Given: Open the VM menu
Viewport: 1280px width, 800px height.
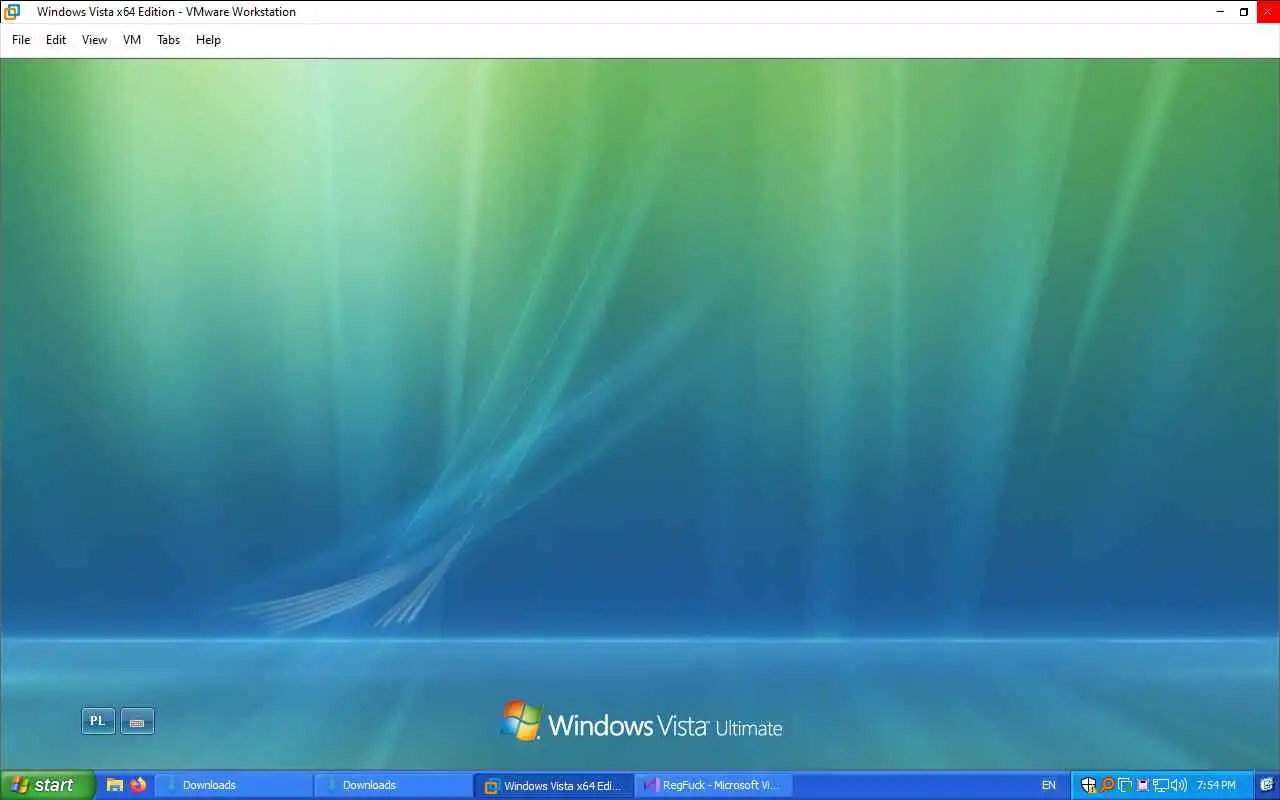Looking at the screenshot, I should [132, 40].
